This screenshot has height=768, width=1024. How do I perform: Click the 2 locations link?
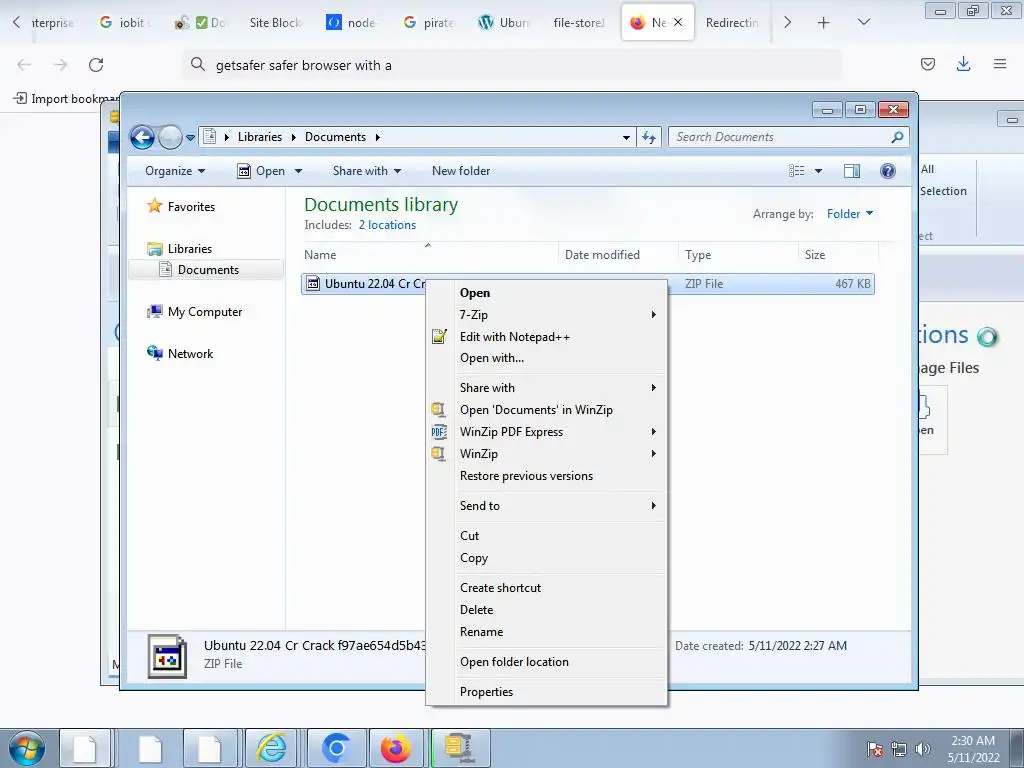click(387, 225)
